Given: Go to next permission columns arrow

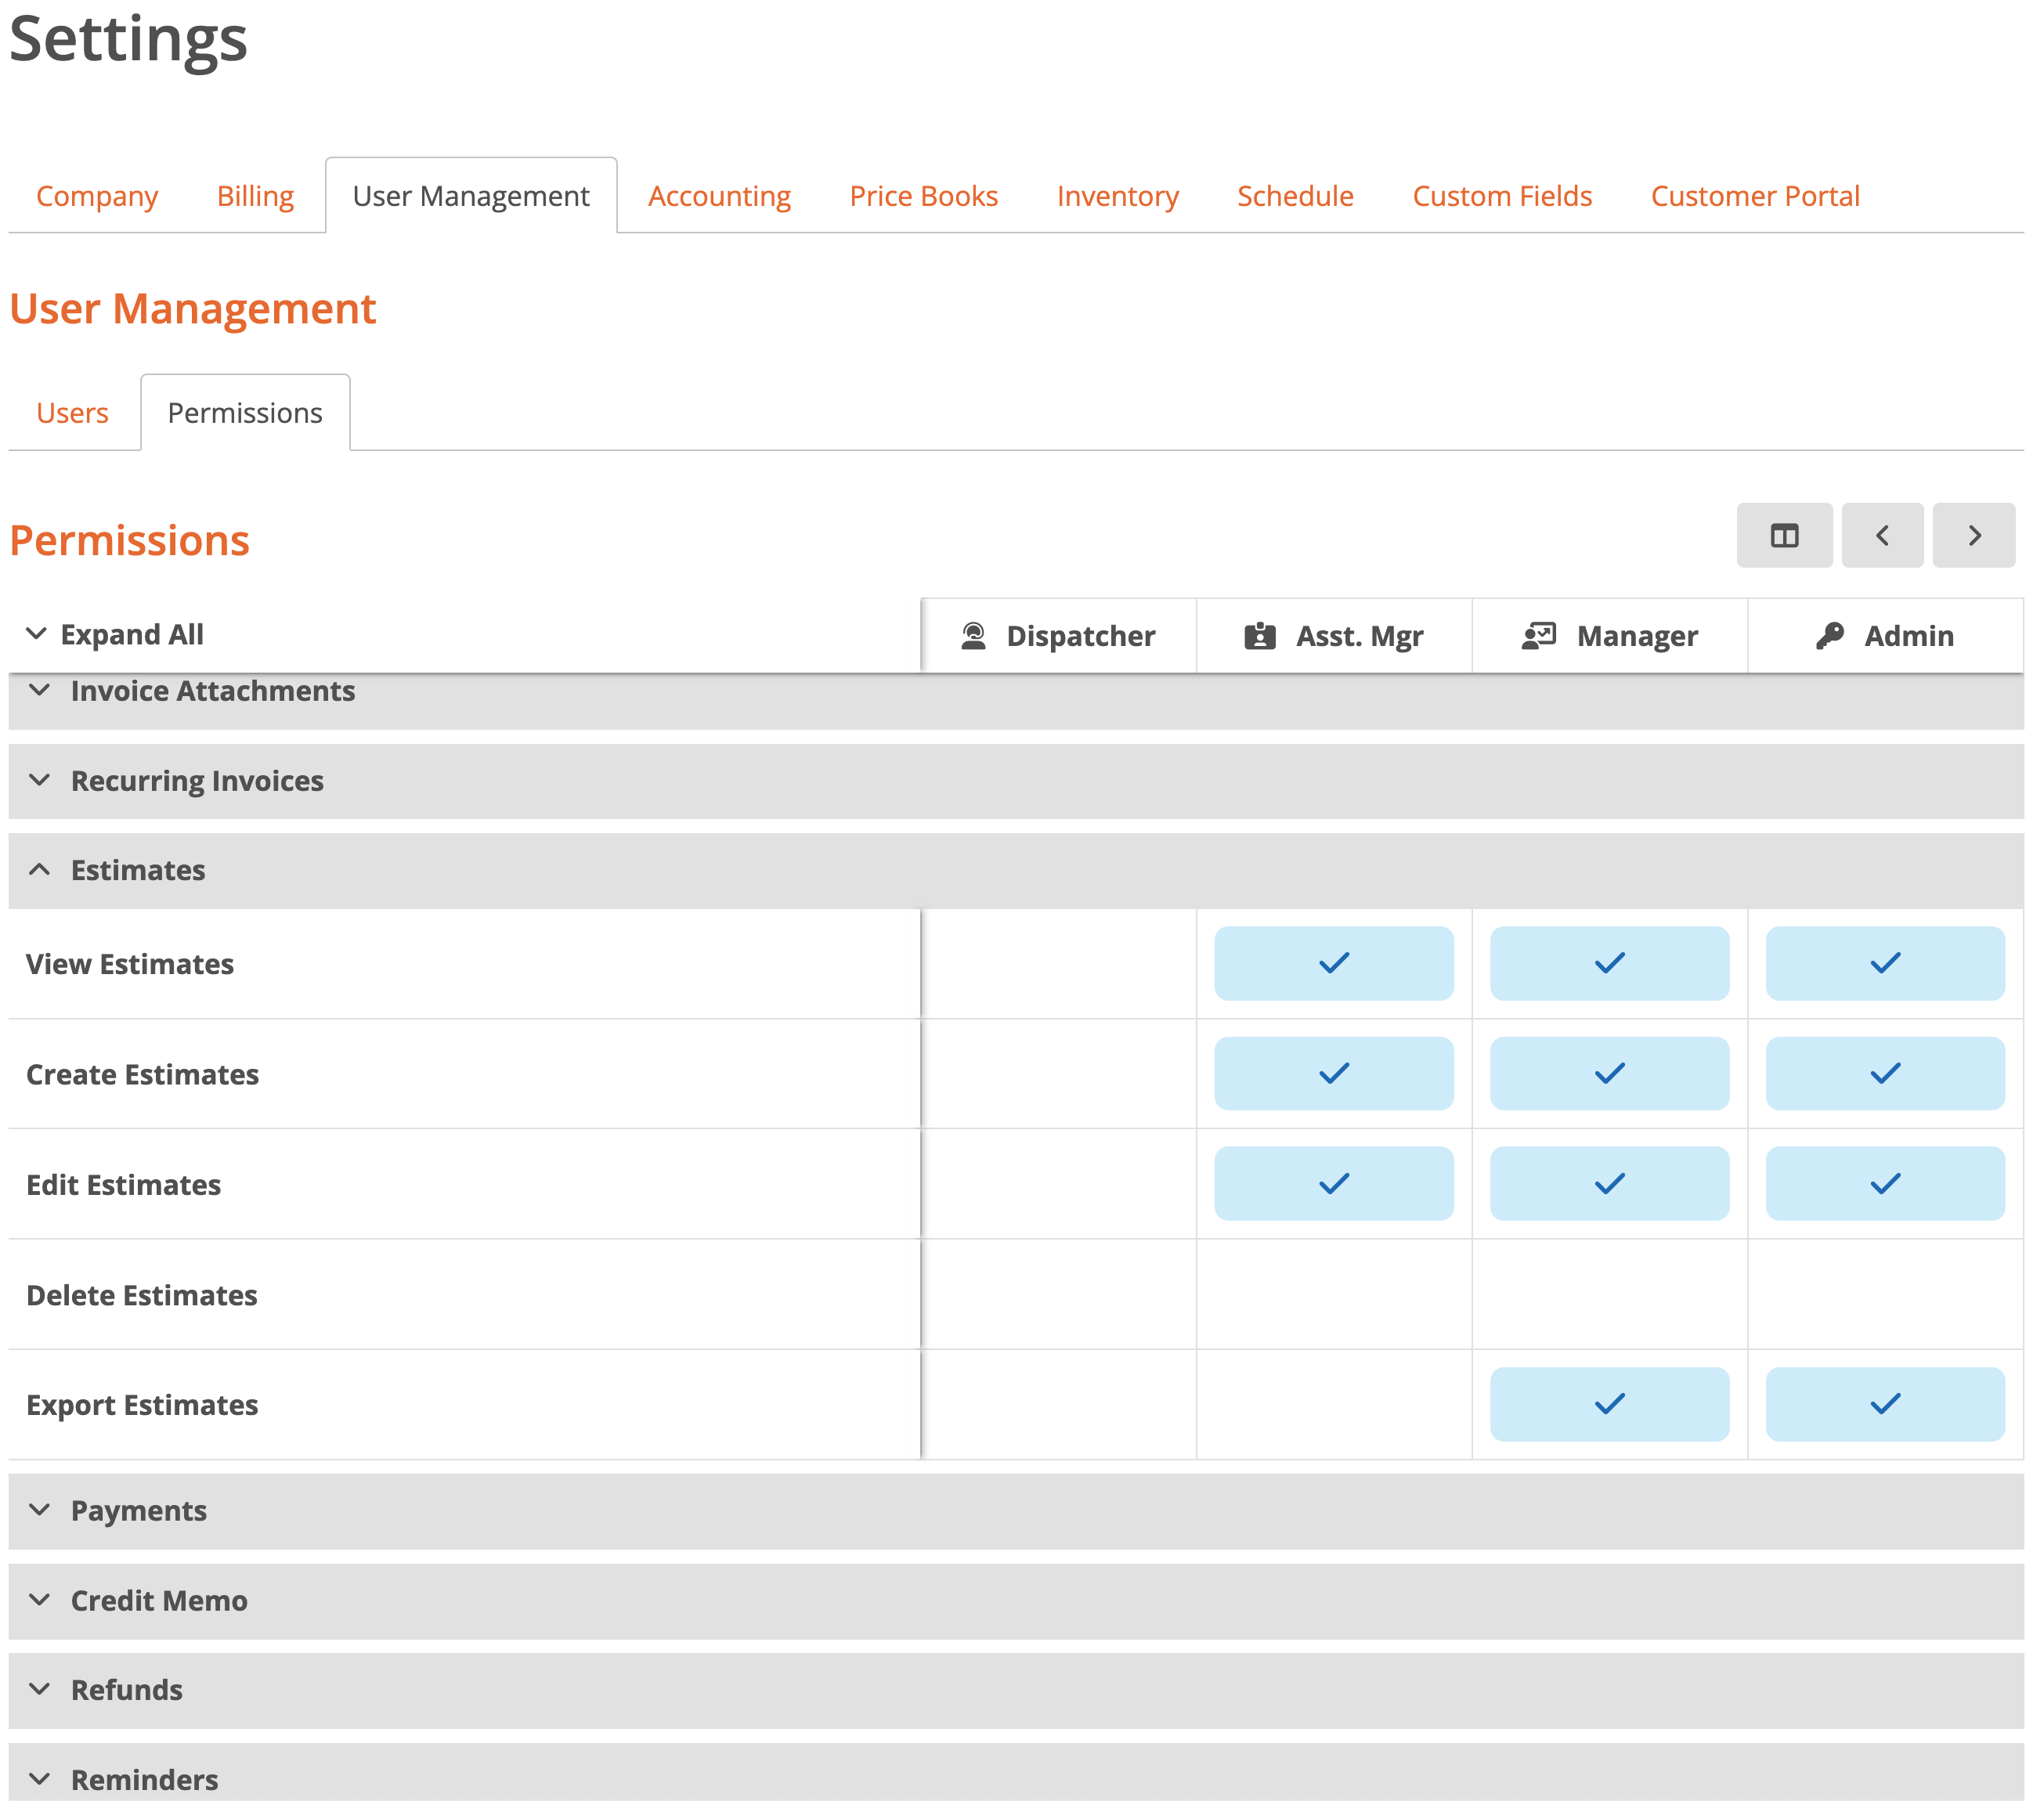Looking at the screenshot, I should [1973, 535].
